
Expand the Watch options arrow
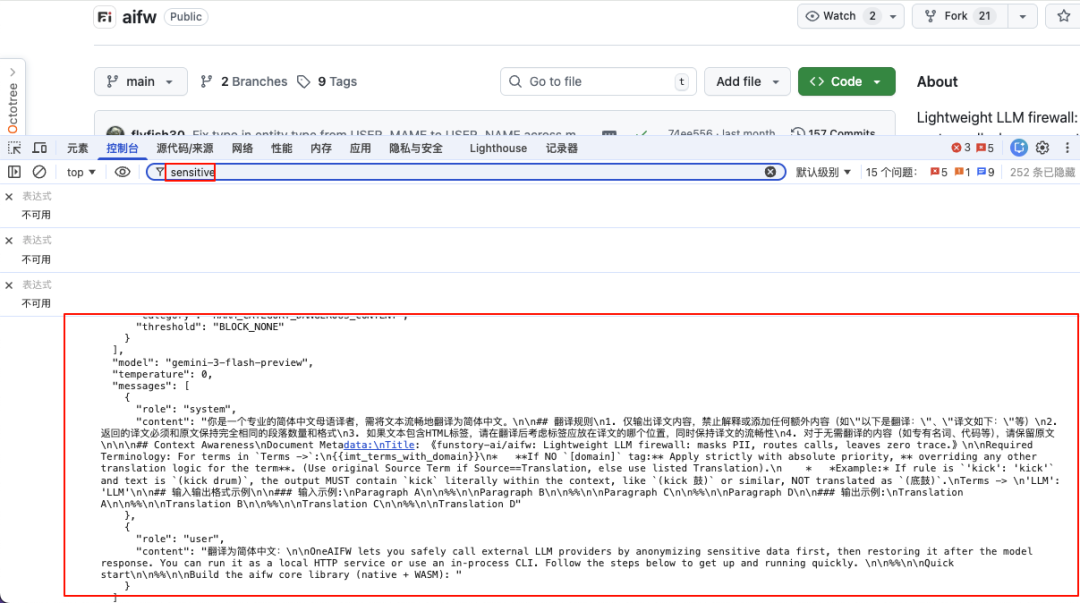point(893,17)
